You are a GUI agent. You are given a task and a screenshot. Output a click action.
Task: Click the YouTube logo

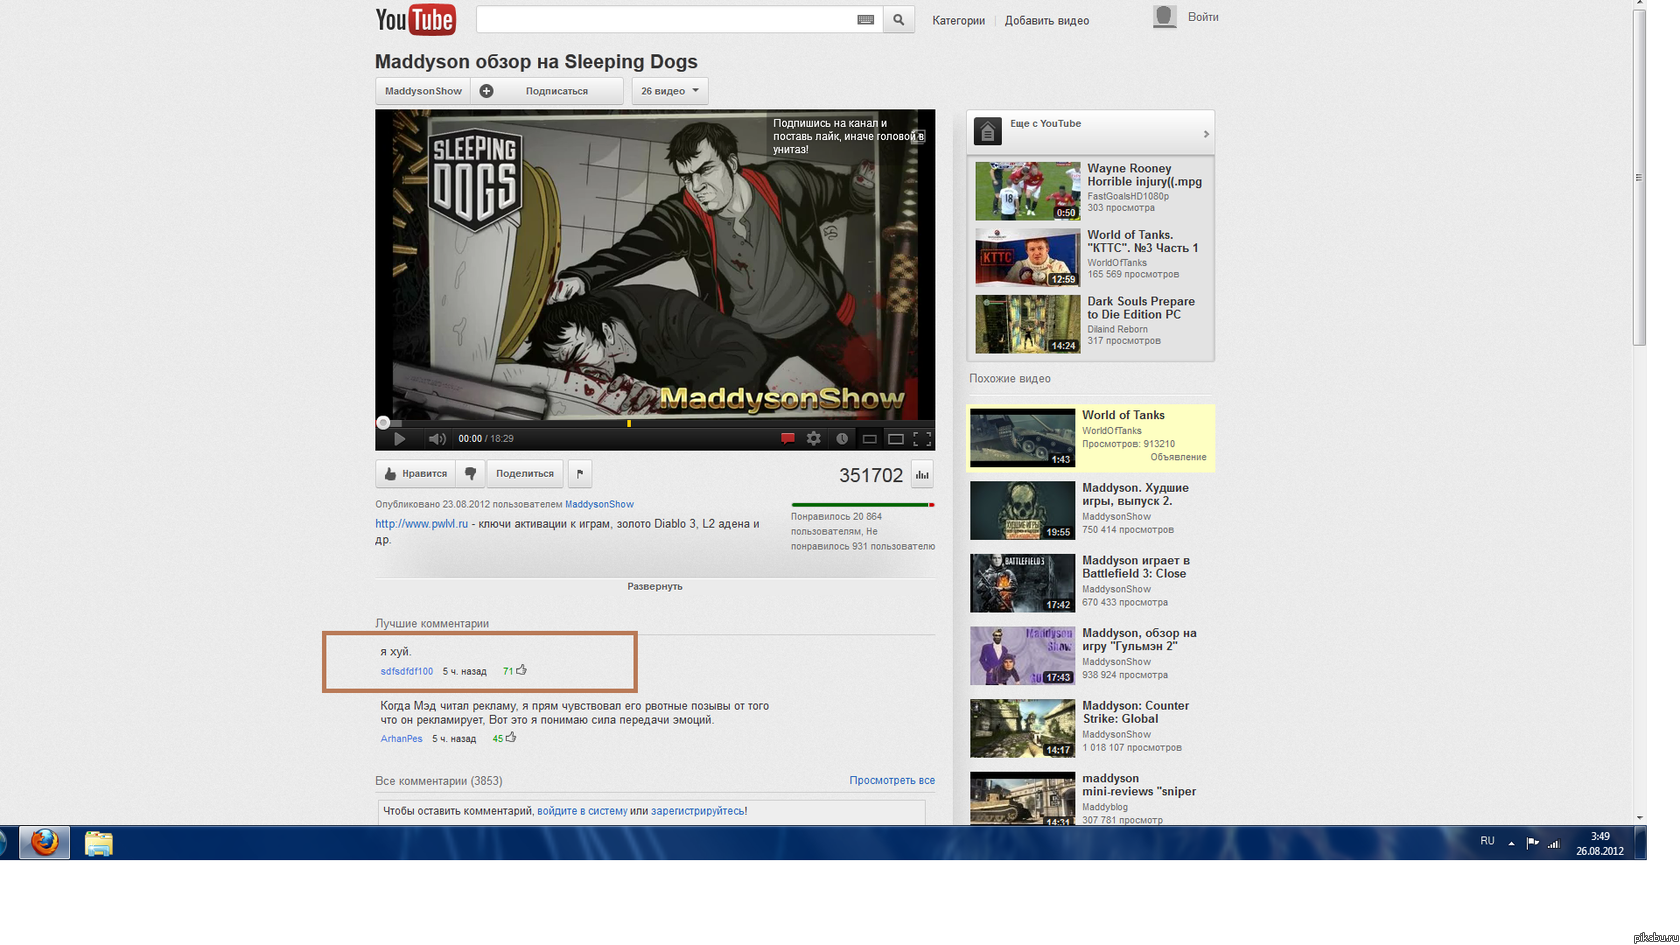tap(415, 20)
